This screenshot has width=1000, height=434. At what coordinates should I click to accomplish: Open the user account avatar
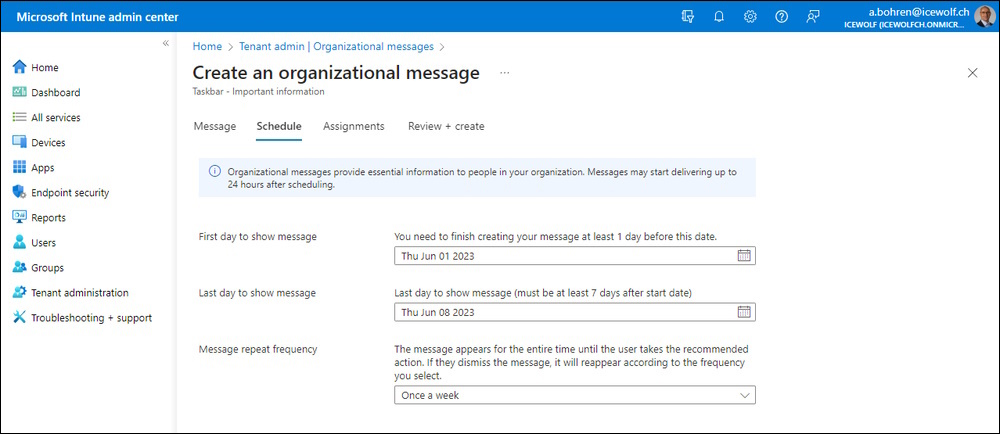(984, 17)
